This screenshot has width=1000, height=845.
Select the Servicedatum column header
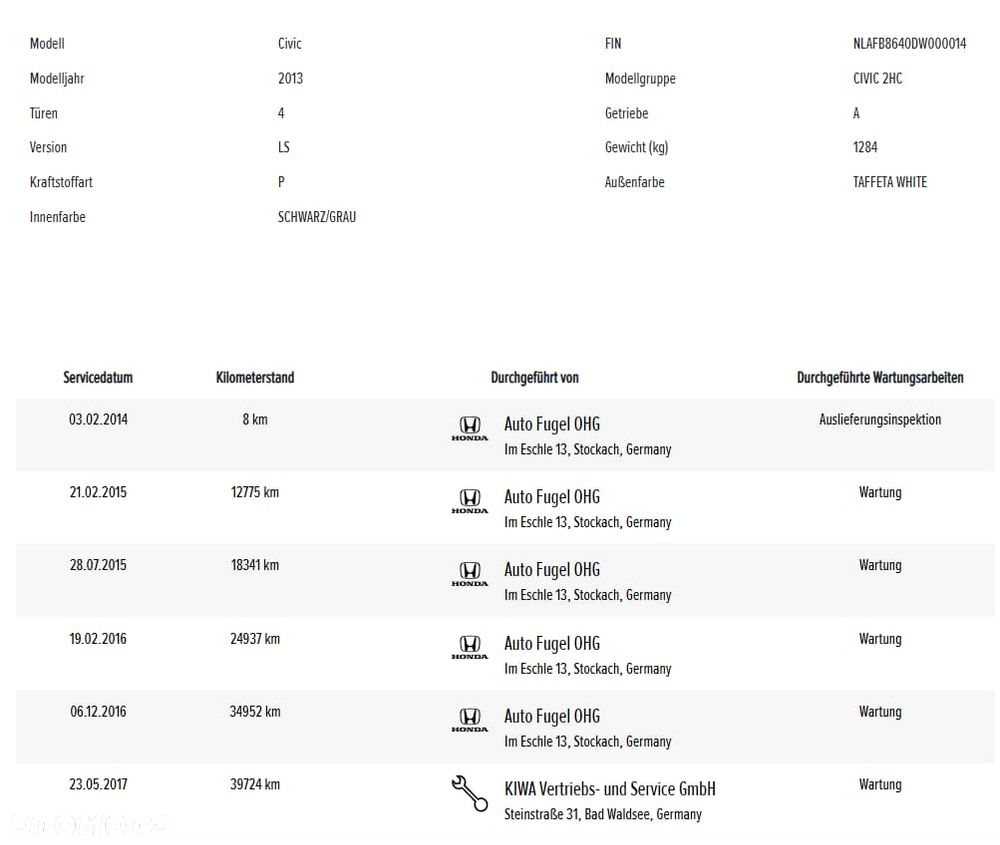98,378
